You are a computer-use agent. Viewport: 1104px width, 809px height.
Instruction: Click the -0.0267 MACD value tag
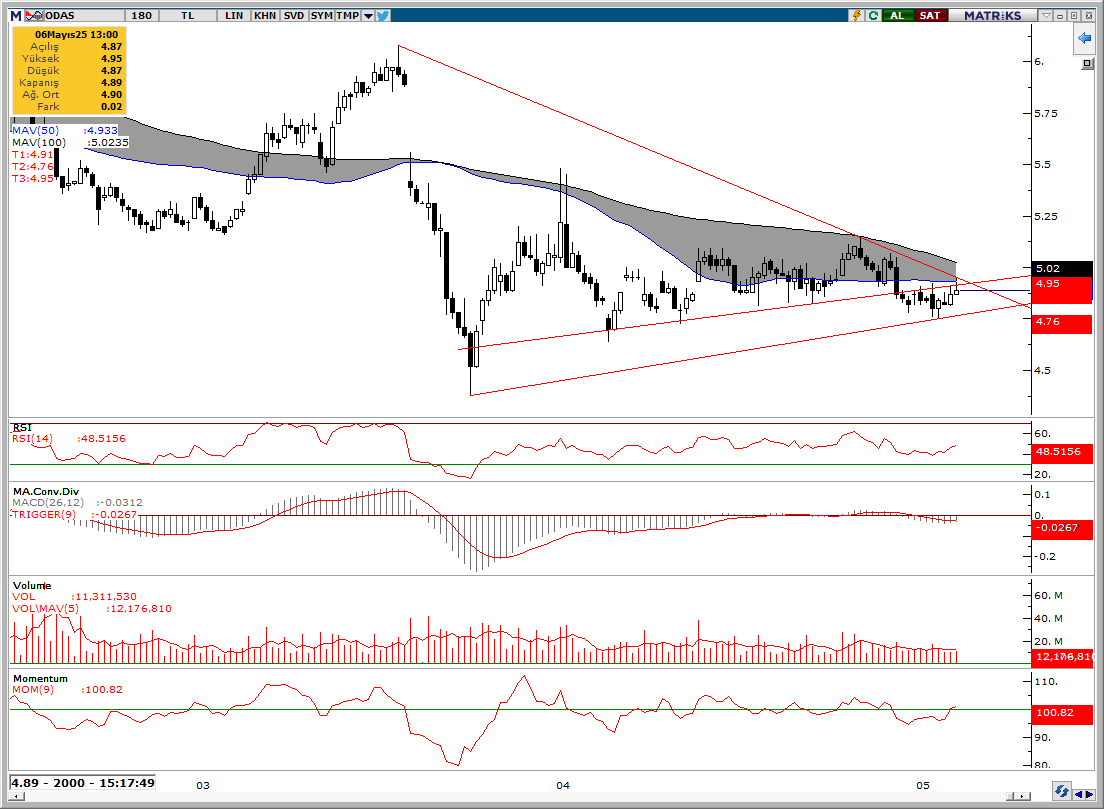(1062, 528)
